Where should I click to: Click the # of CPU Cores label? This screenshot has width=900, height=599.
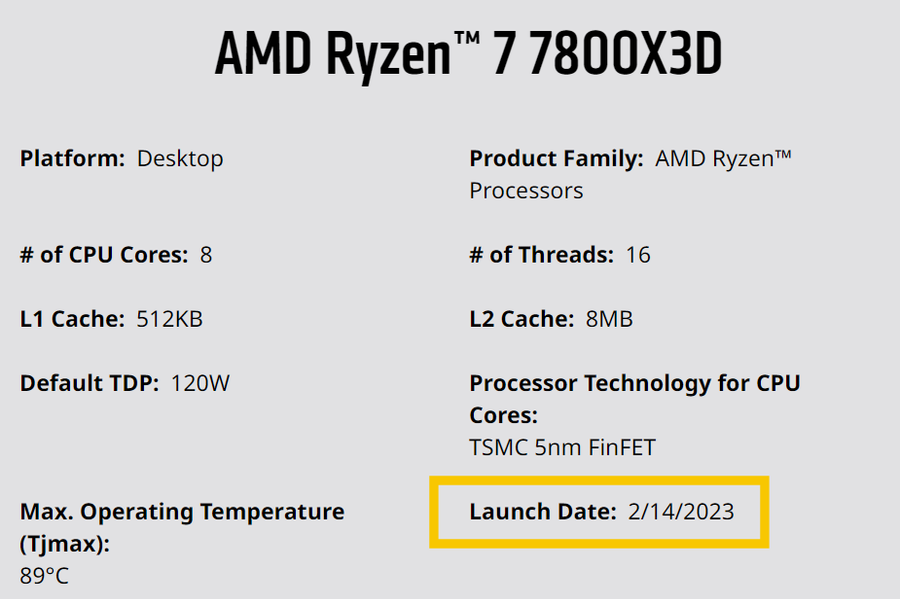click(103, 255)
